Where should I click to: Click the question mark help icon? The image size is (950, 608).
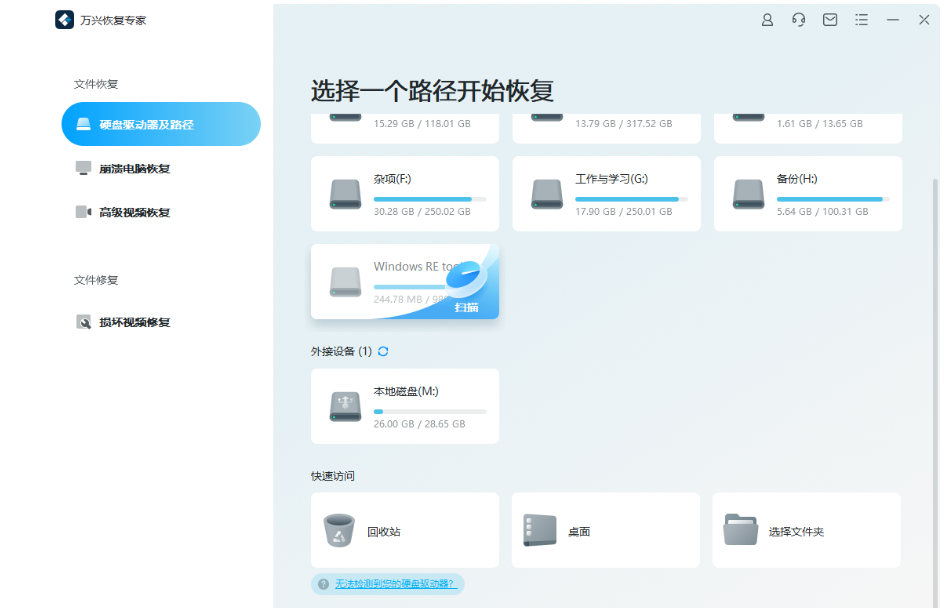coord(321,584)
